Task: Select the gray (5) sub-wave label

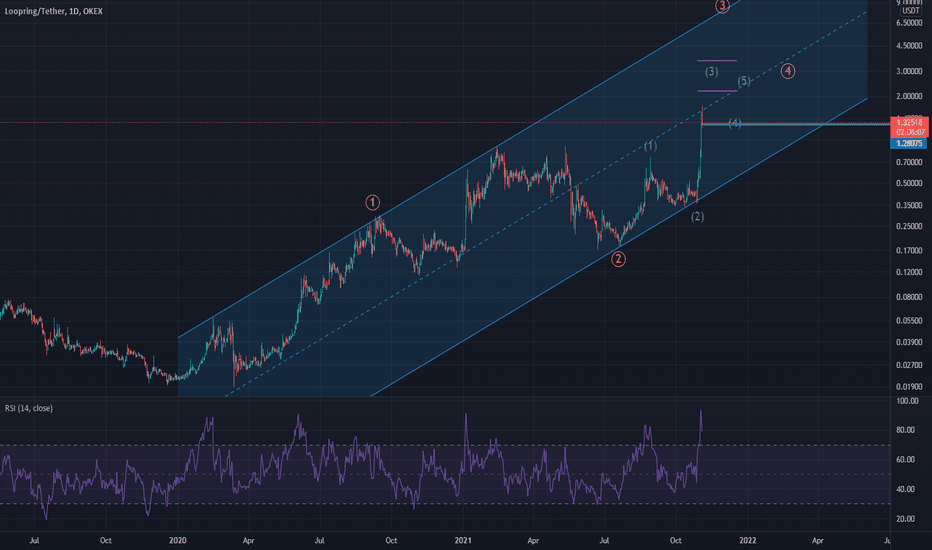Action: (744, 81)
